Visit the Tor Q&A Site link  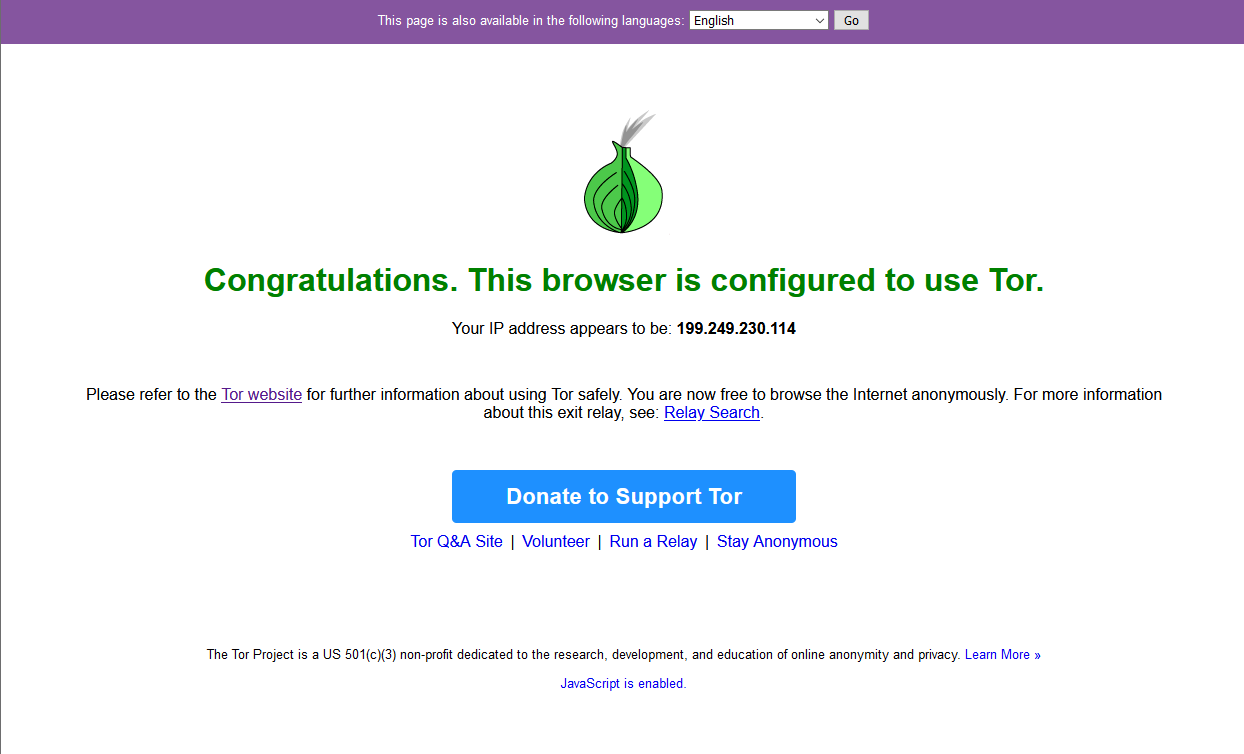457,541
